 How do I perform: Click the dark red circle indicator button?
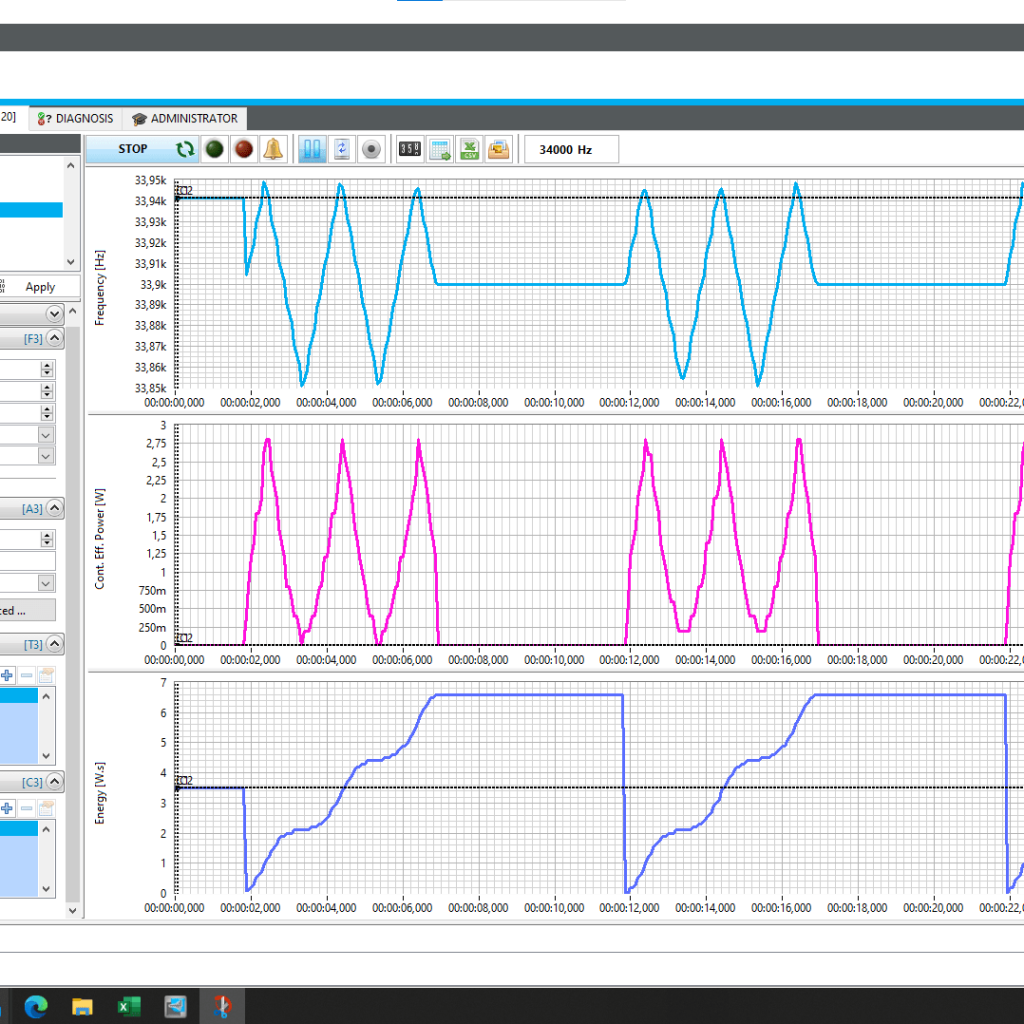(244, 149)
